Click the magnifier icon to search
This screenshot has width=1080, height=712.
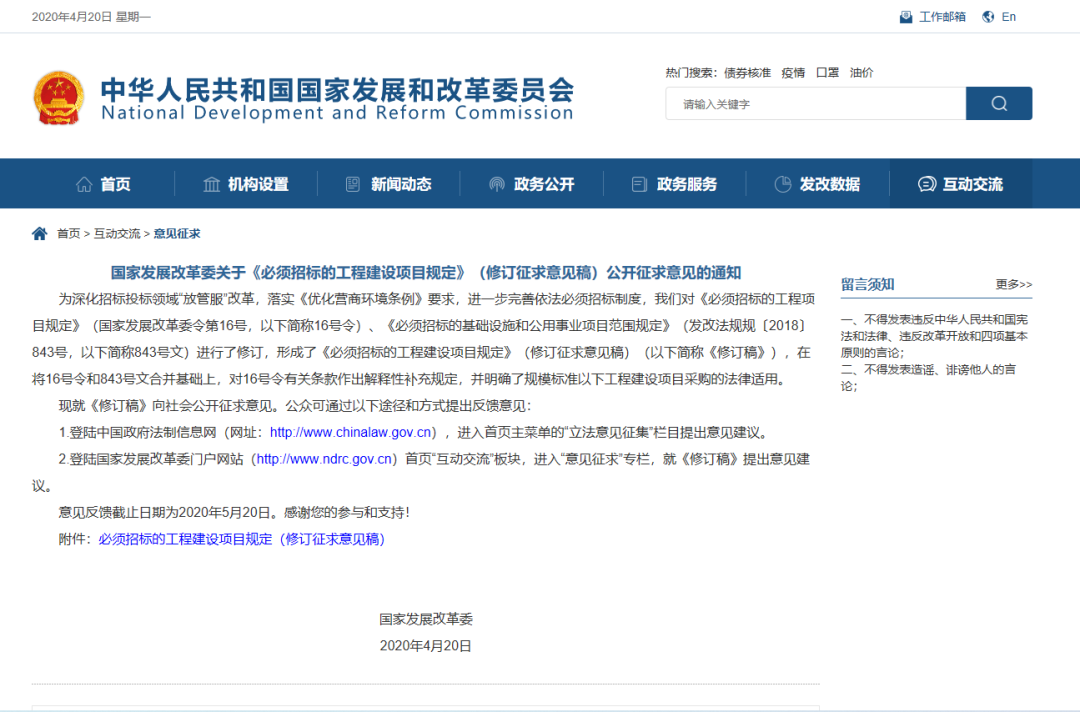(997, 103)
